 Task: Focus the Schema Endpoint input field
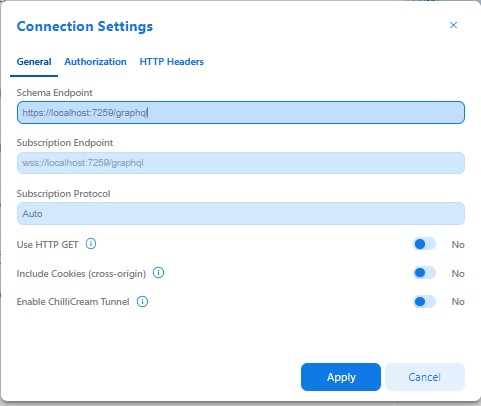coord(241,113)
